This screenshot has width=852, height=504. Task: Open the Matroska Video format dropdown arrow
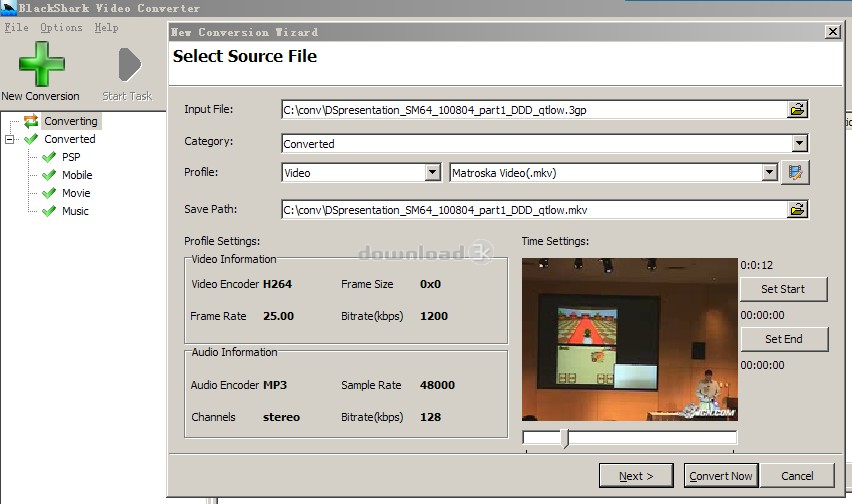click(769, 173)
